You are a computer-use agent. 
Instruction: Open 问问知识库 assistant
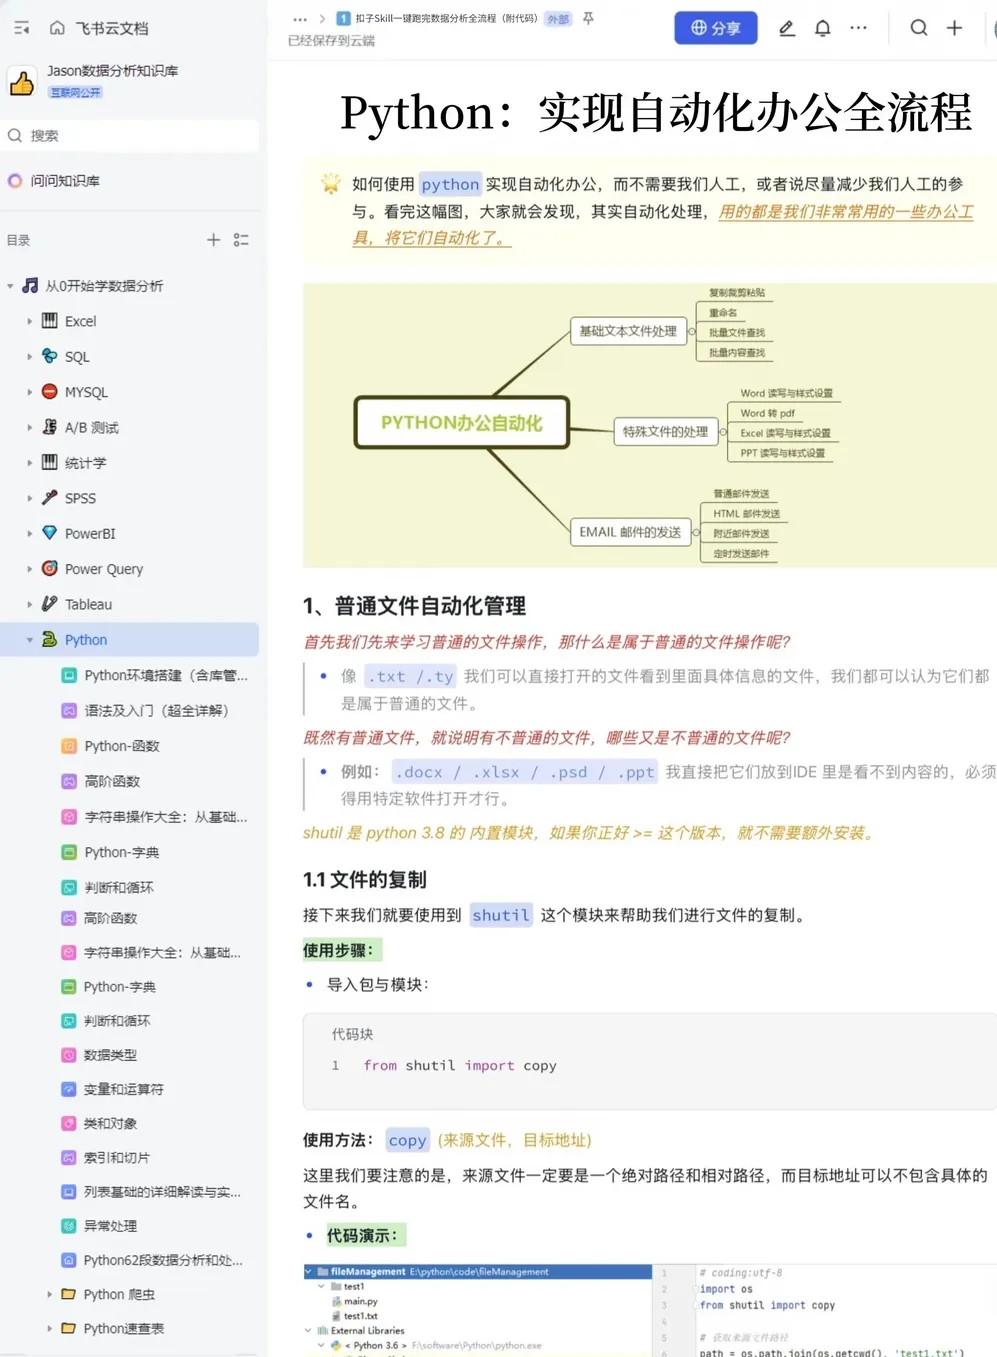click(x=65, y=181)
